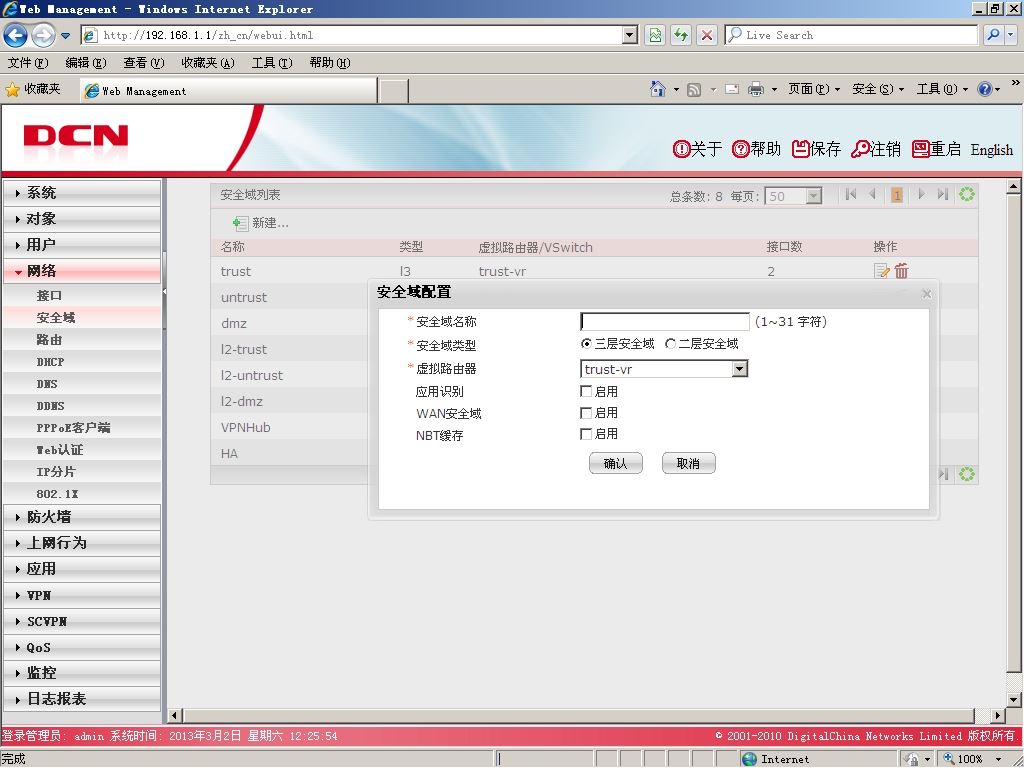This screenshot has width=1024, height=768.
Task: Go to previous page of zone list
Action: 872,194
